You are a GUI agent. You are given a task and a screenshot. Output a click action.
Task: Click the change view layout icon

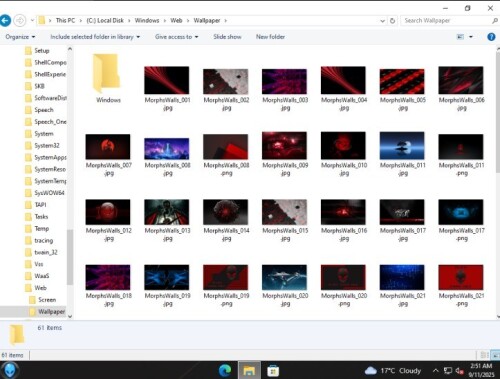pyautogui.click(x=460, y=37)
